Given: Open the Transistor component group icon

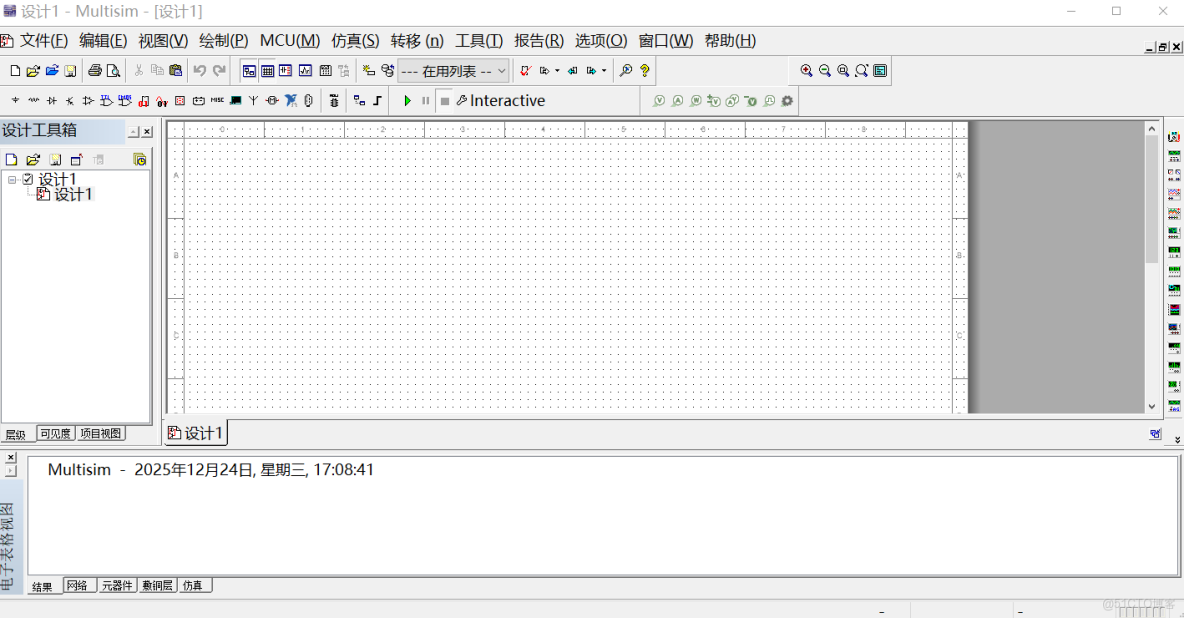Looking at the screenshot, I should (69, 100).
